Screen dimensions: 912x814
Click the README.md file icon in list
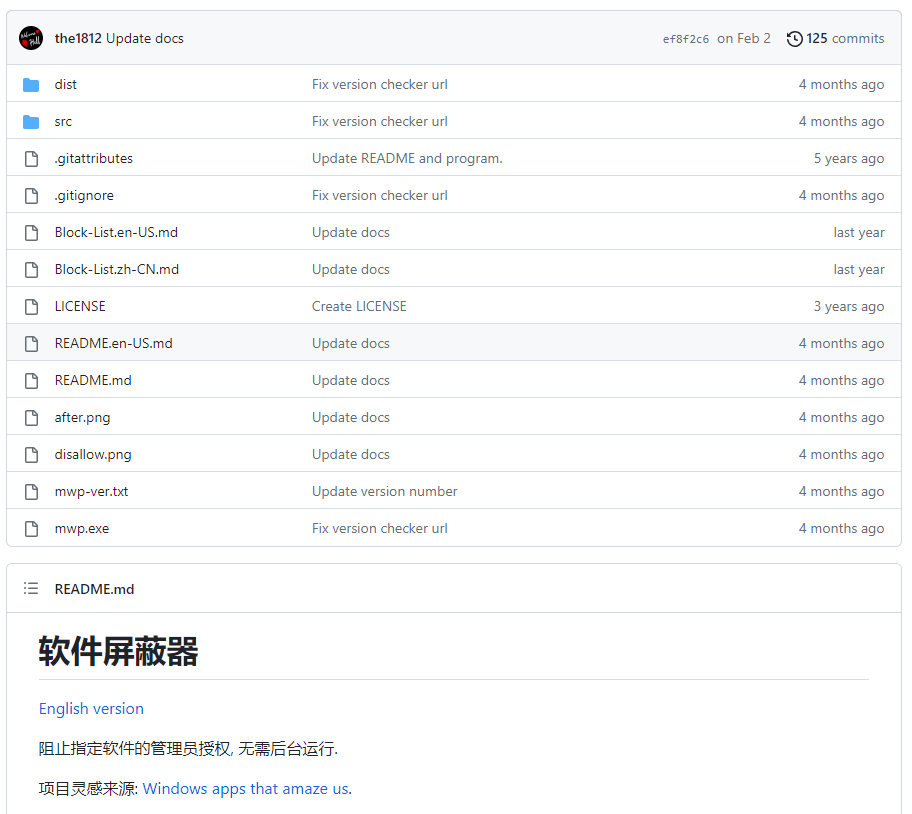click(31, 381)
